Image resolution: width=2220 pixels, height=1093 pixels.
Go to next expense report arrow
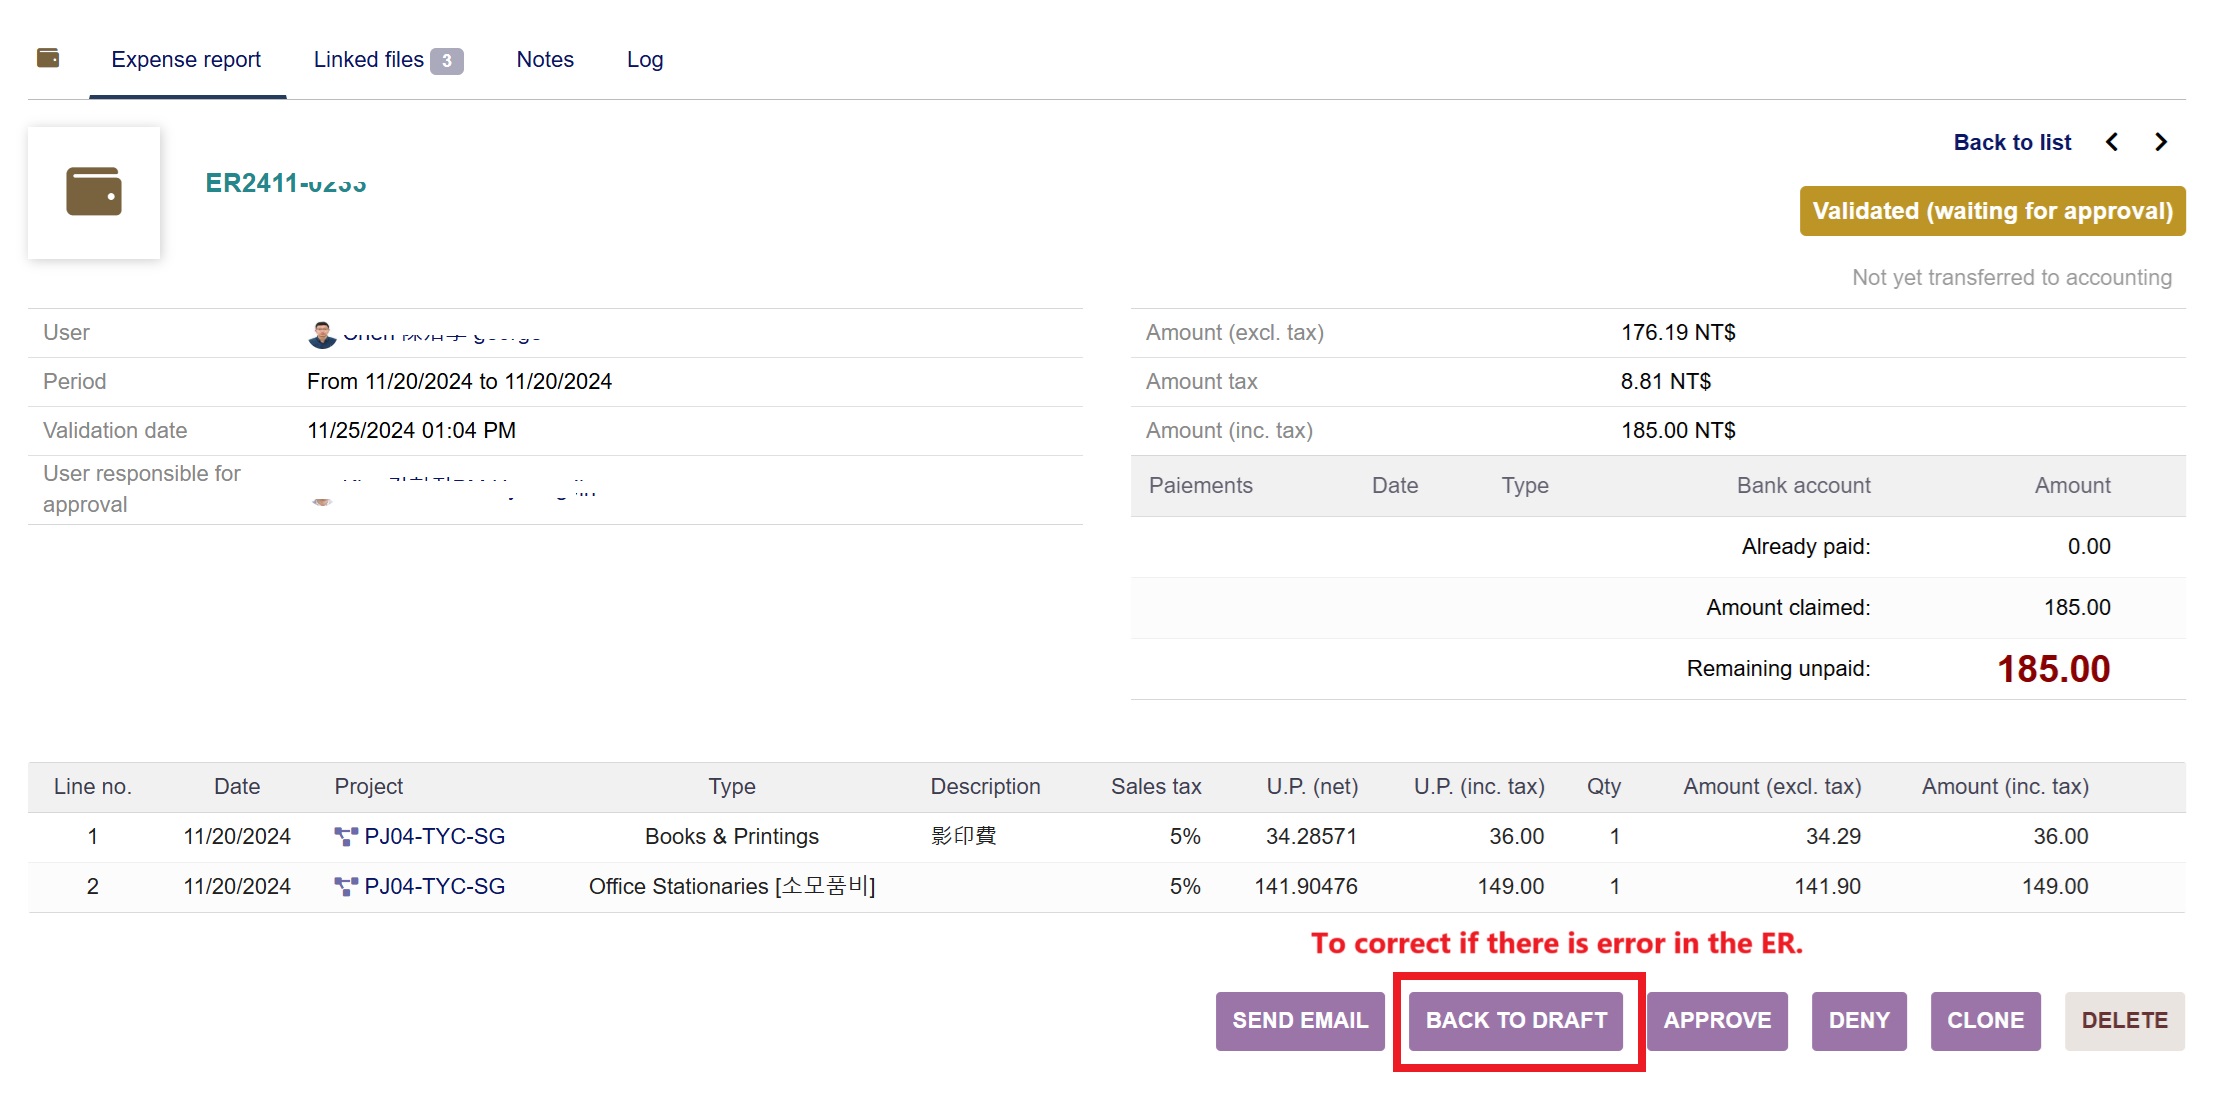pyautogui.click(x=2161, y=142)
